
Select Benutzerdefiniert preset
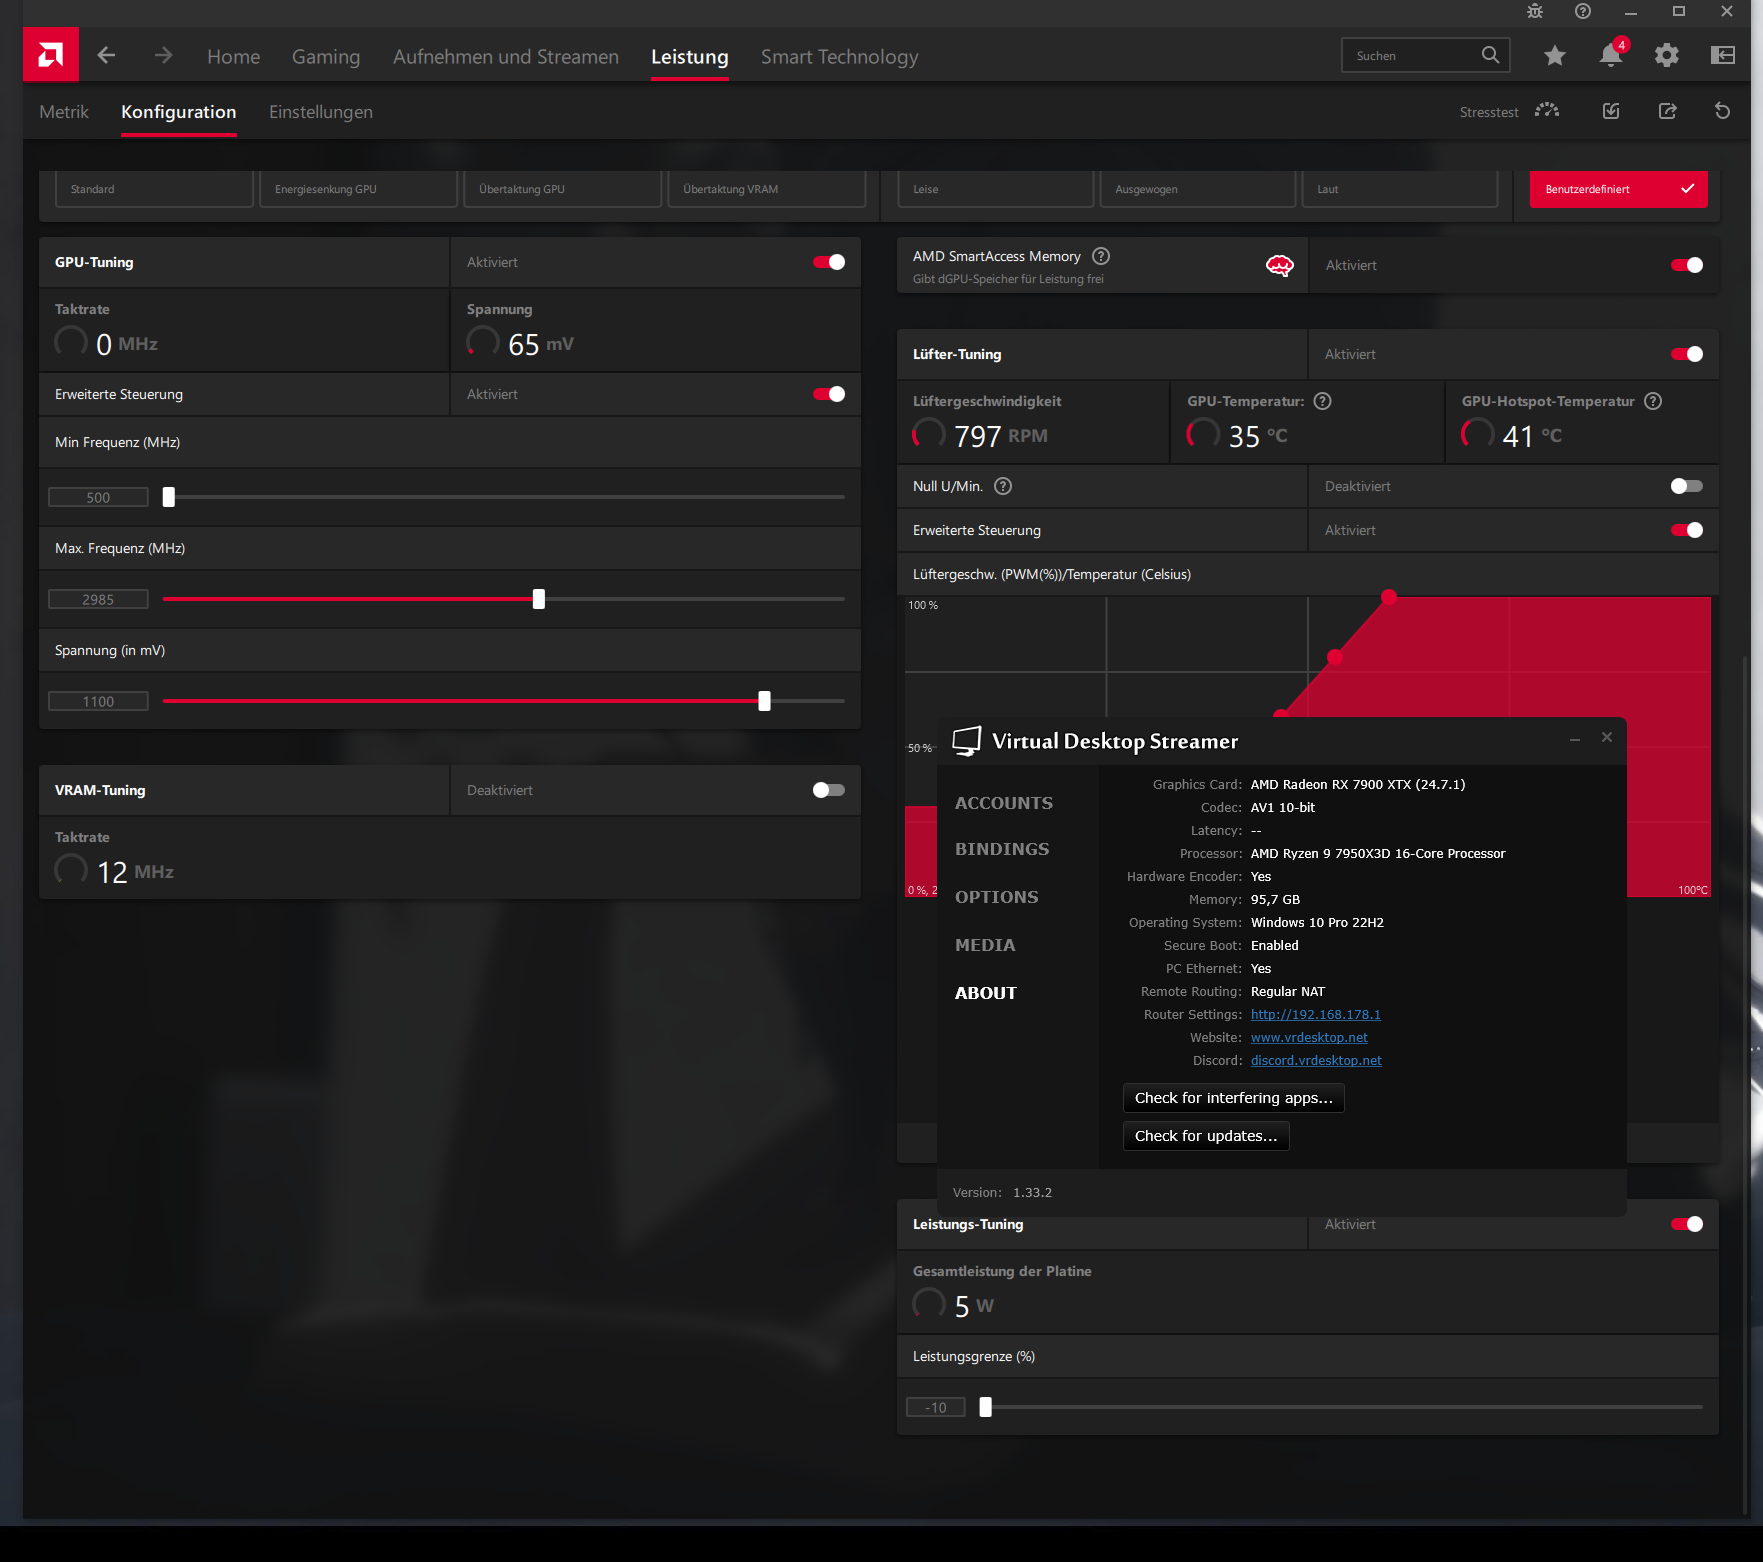coord(1618,189)
